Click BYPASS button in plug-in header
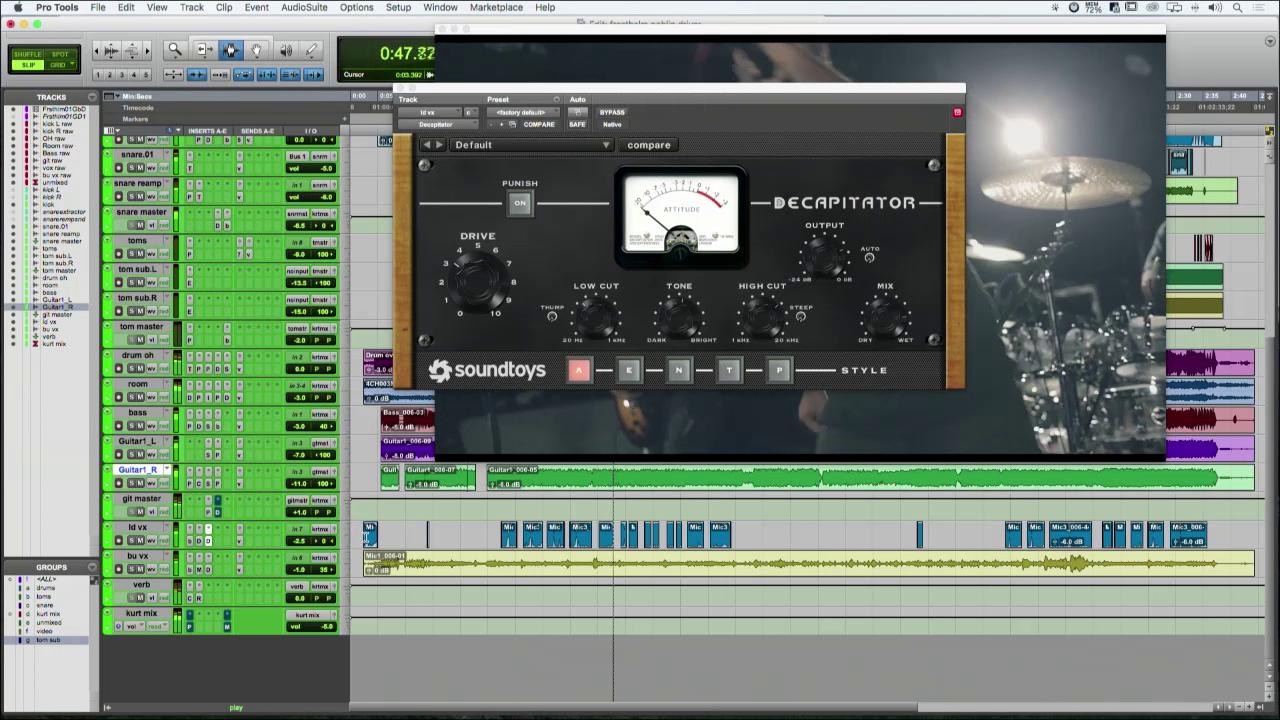 (x=612, y=112)
